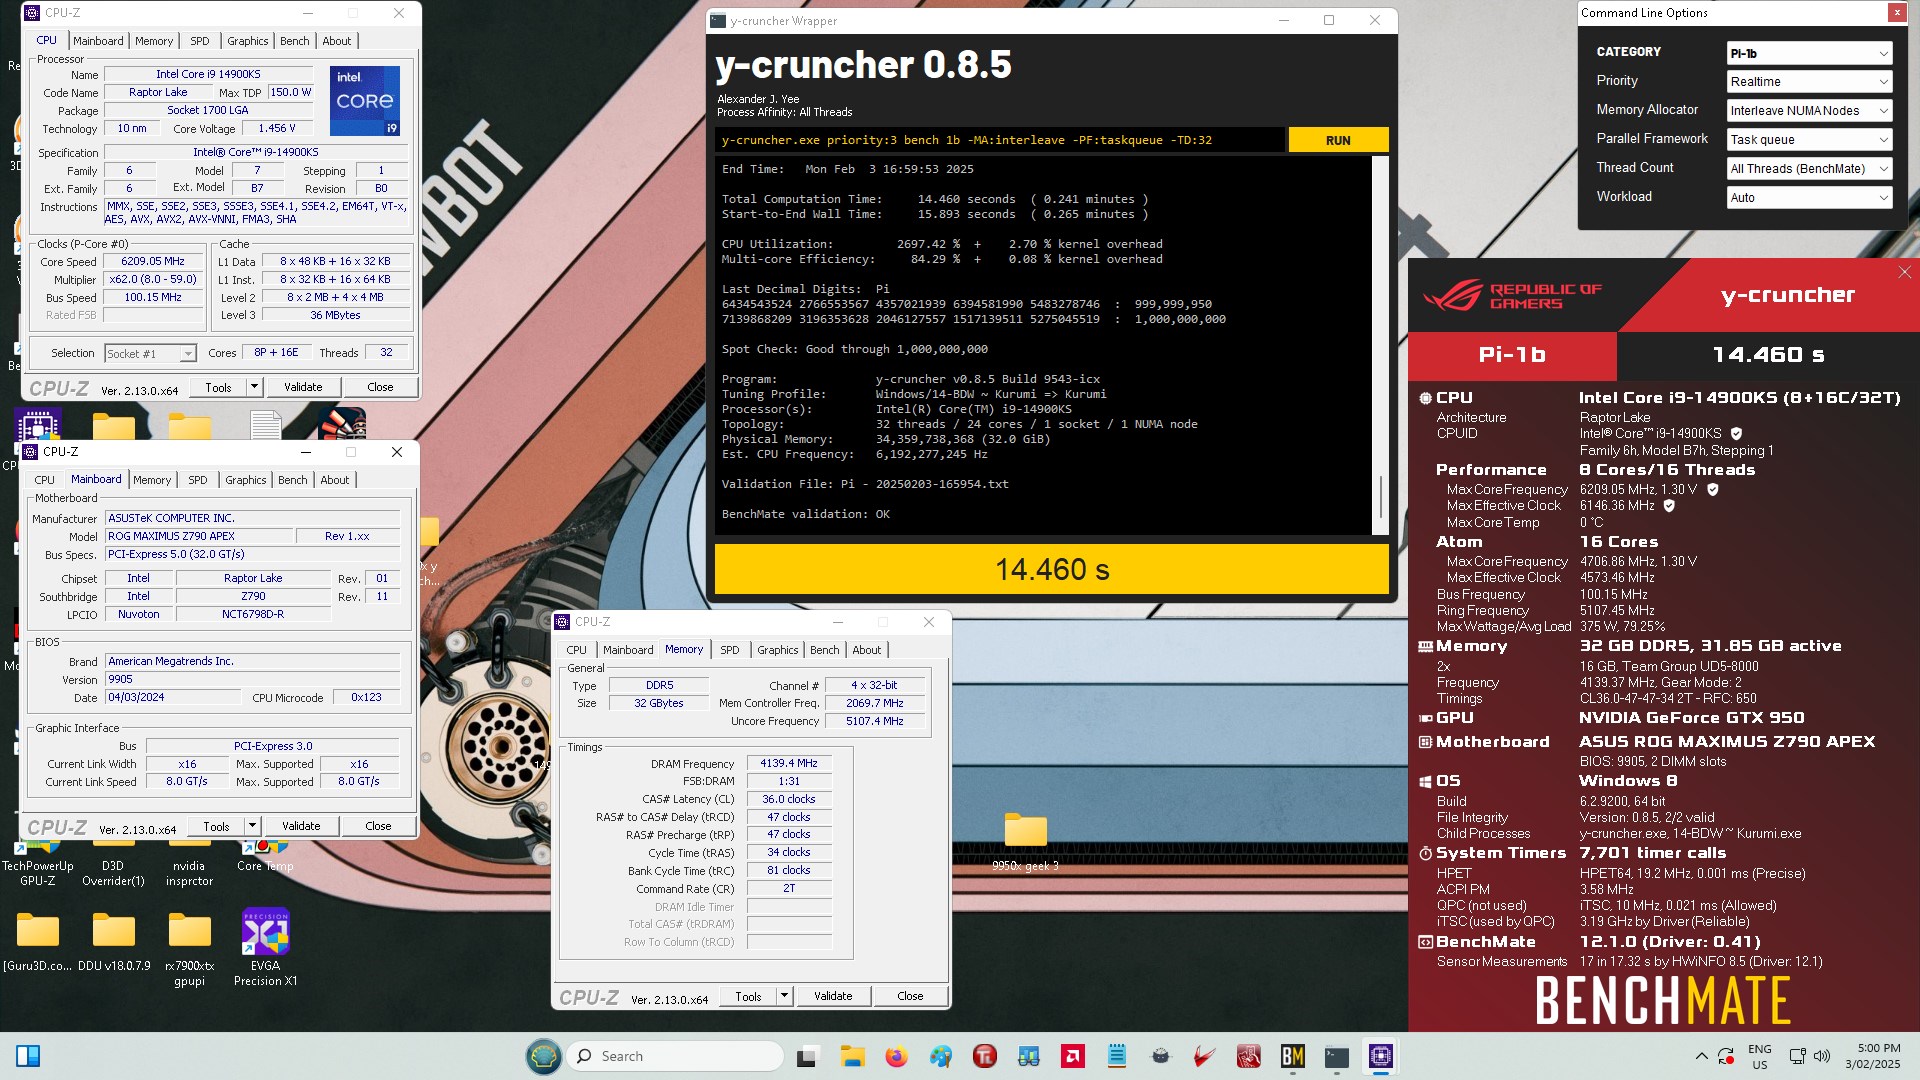Click the red swoosh taskbar icon

pos(1205,1056)
